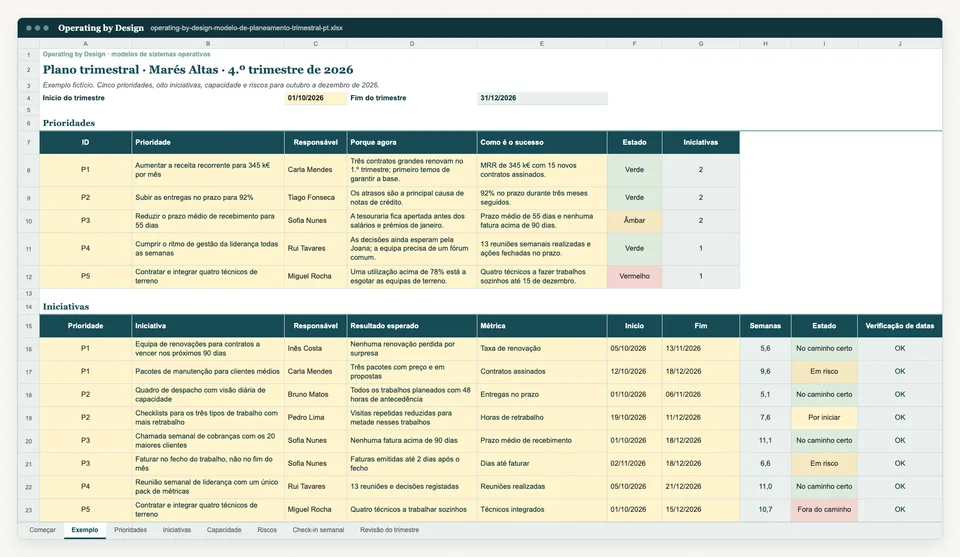Select column J header
The image size is (960, 557).
900,43
